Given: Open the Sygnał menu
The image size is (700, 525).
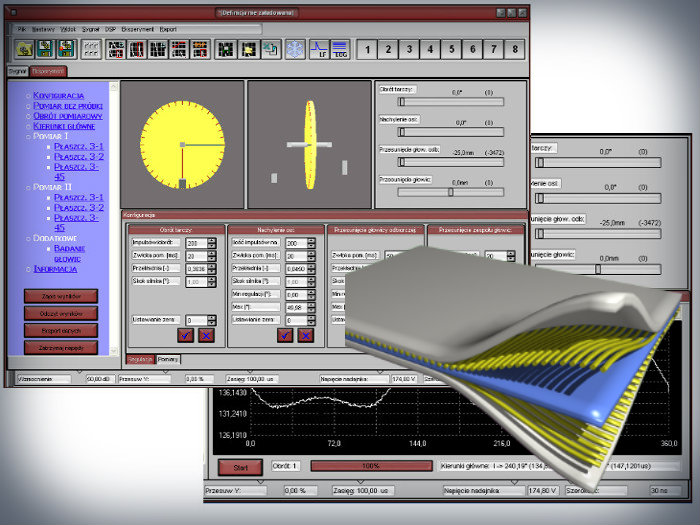Looking at the screenshot, I should pyautogui.click(x=91, y=30).
